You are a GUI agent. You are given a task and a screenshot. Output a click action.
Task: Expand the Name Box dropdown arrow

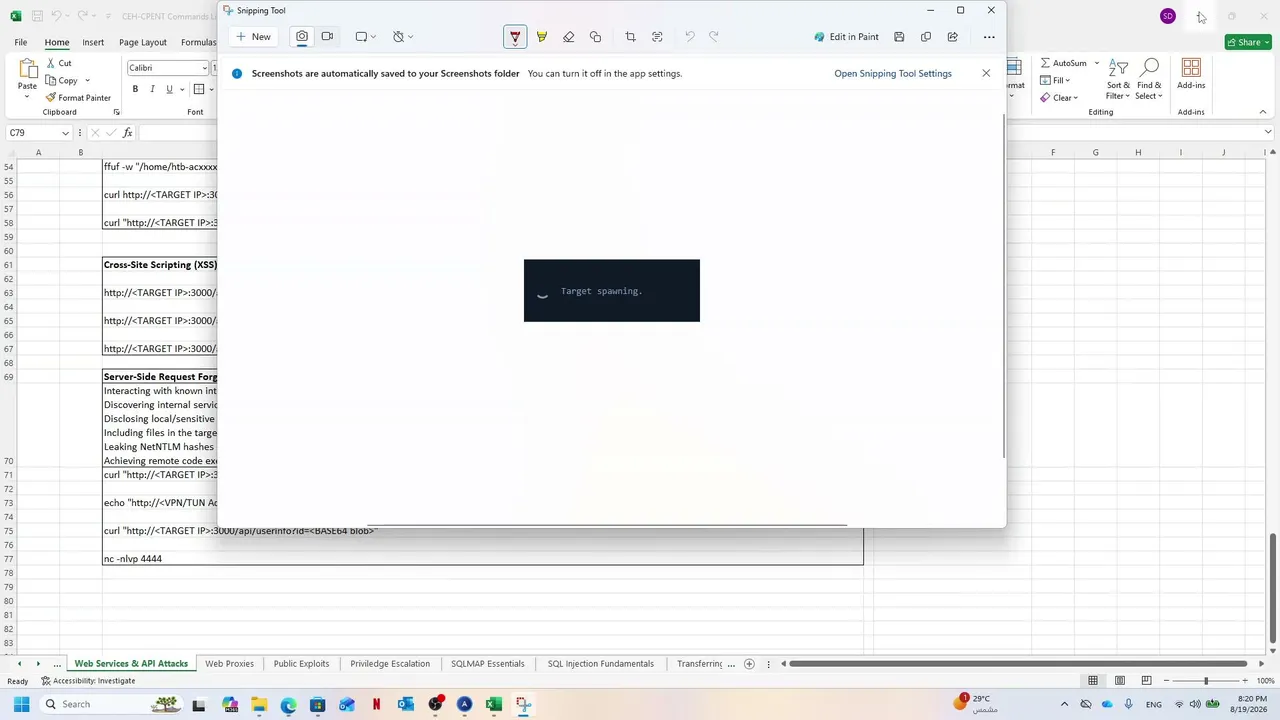[66, 133]
